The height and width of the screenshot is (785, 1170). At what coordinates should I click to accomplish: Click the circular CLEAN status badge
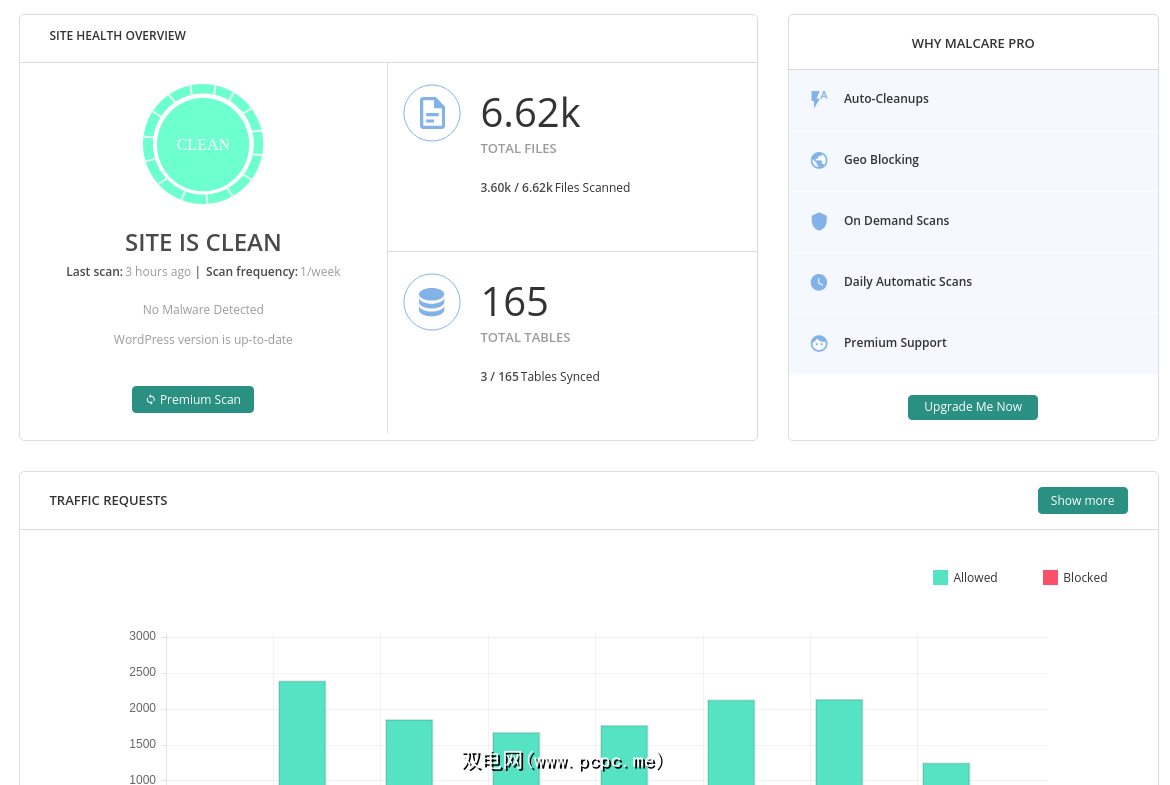click(203, 144)
